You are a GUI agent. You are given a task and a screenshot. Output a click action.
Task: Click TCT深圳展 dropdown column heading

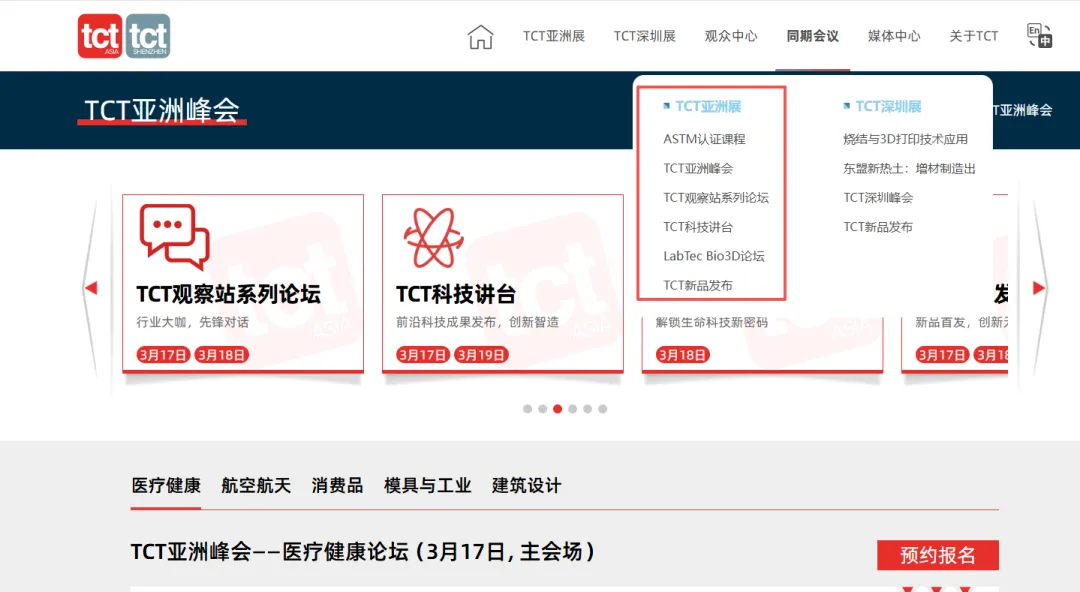[888, 107]
